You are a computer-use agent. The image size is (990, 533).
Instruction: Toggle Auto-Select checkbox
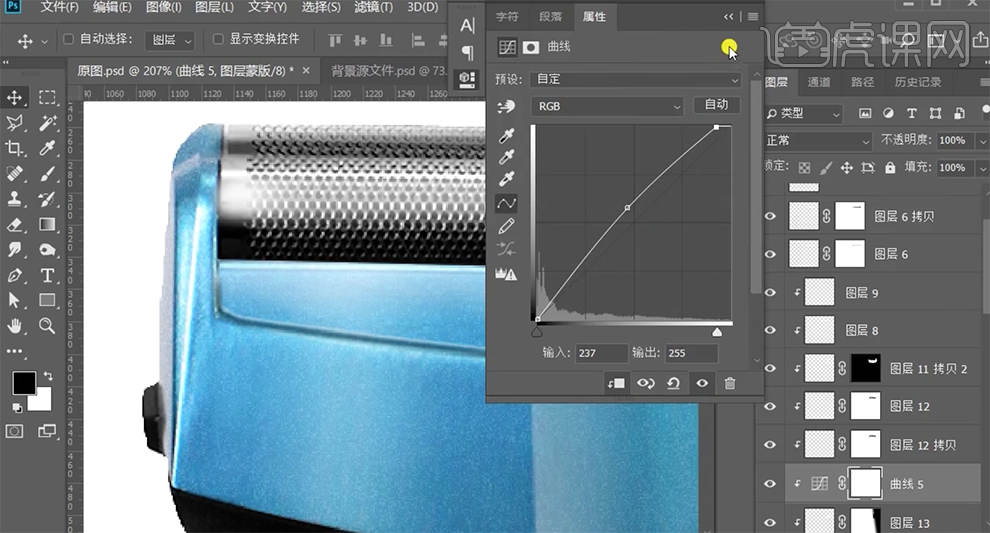pos(69,39)
